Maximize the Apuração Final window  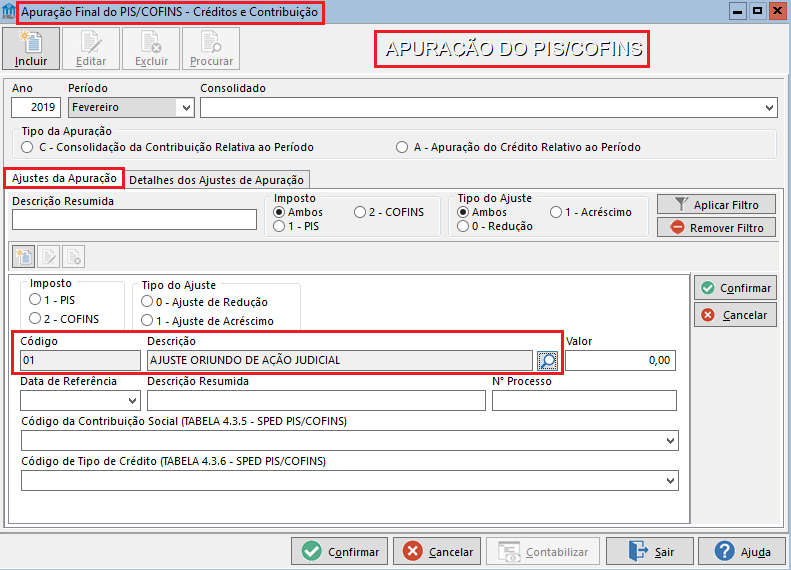tap(758, 11)
